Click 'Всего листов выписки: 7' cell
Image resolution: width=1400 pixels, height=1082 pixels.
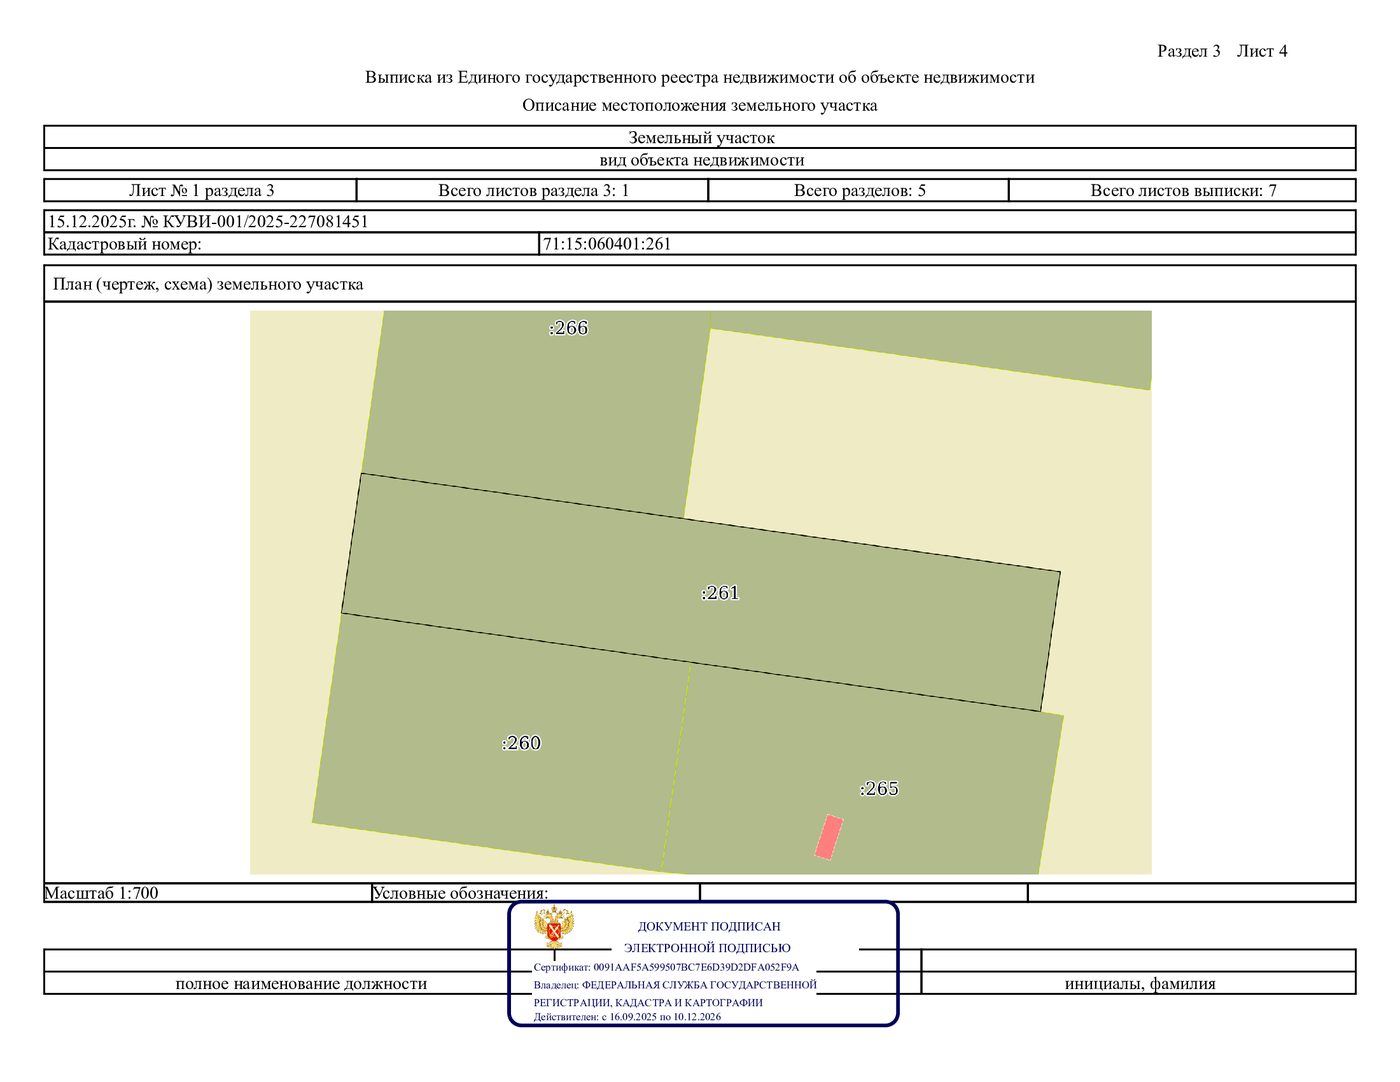pyautogui.click(x=1183, y=190)
